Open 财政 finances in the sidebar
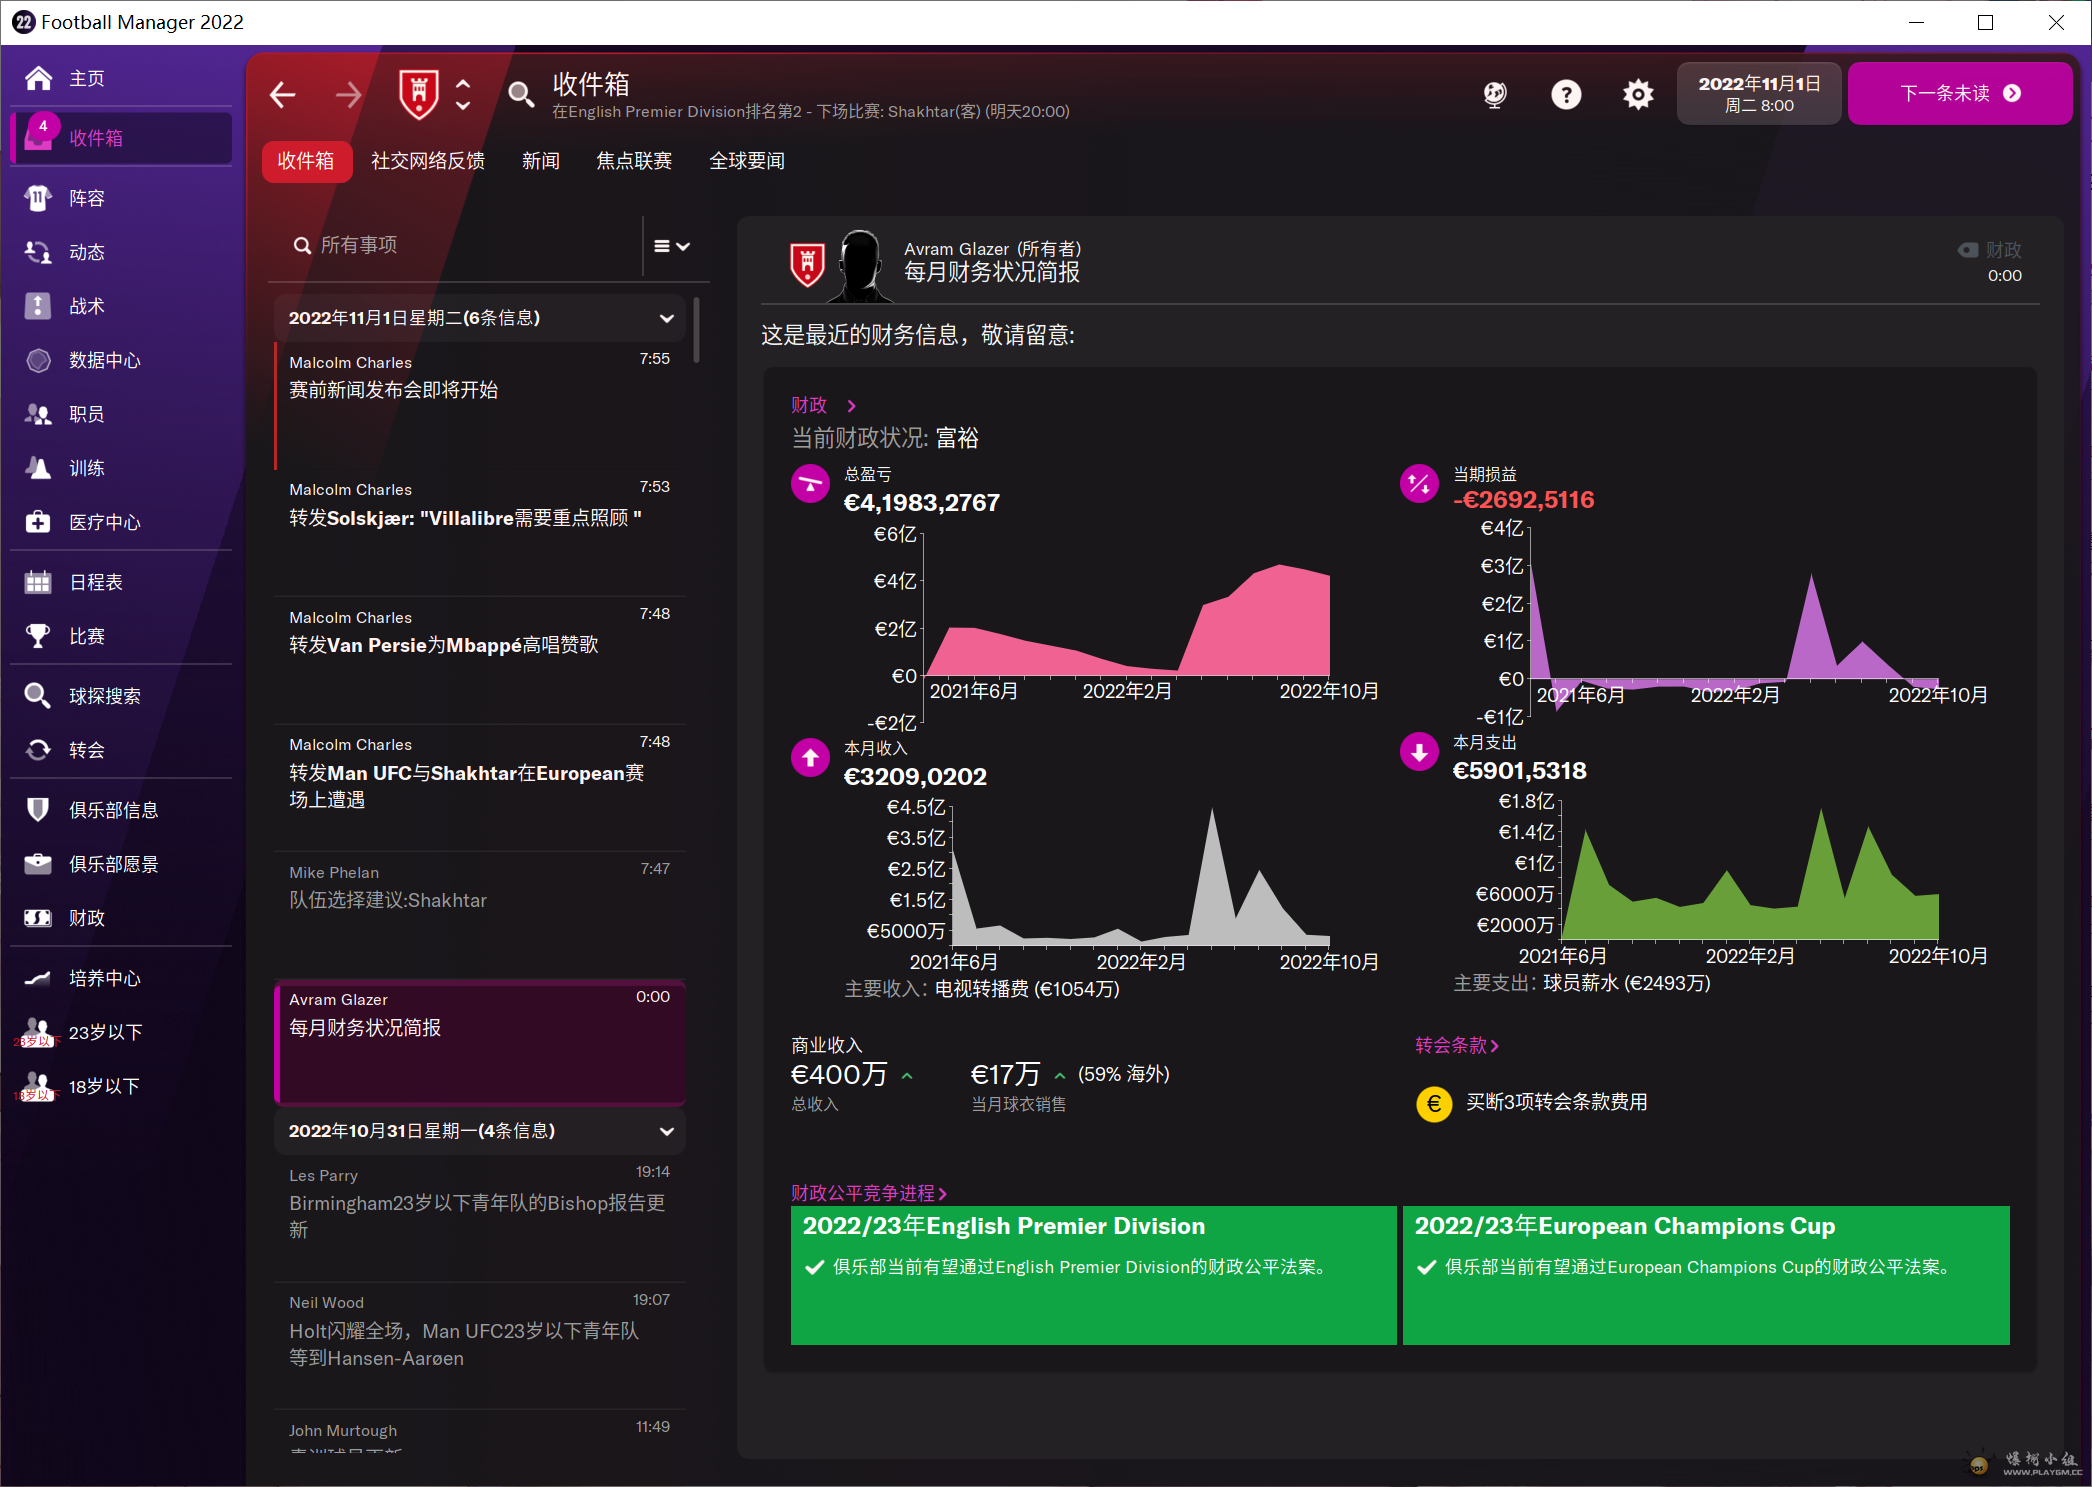The width and height of the screenshot is (2092, 1487). 87,918
